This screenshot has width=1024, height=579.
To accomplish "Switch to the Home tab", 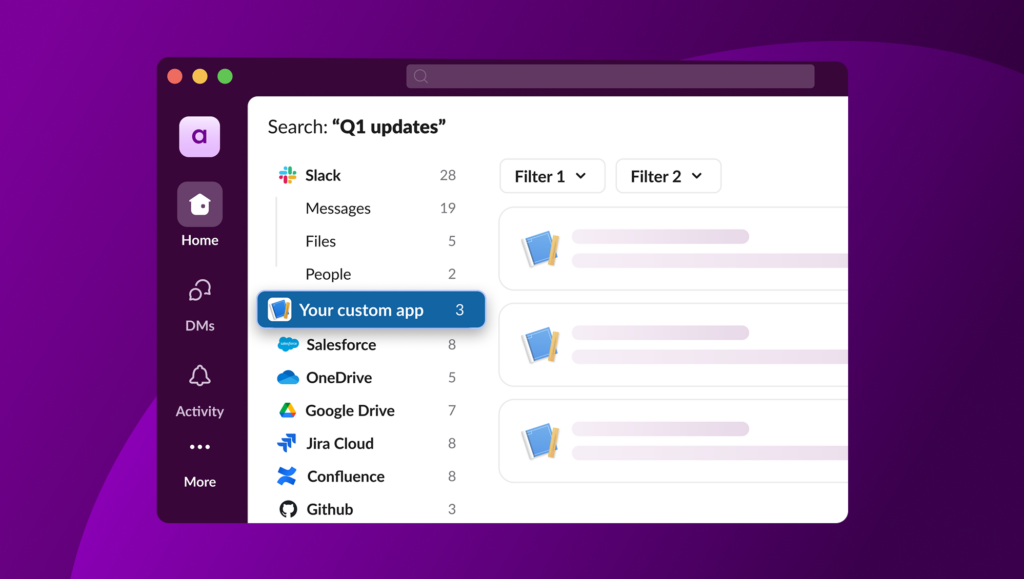I will 199,204.
